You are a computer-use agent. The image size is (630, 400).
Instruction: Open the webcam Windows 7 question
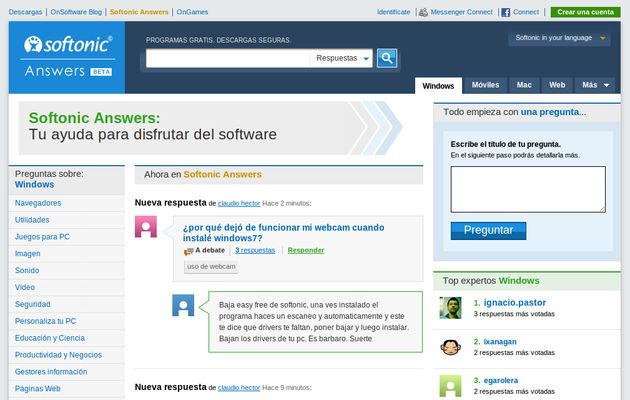pos(283,233)
